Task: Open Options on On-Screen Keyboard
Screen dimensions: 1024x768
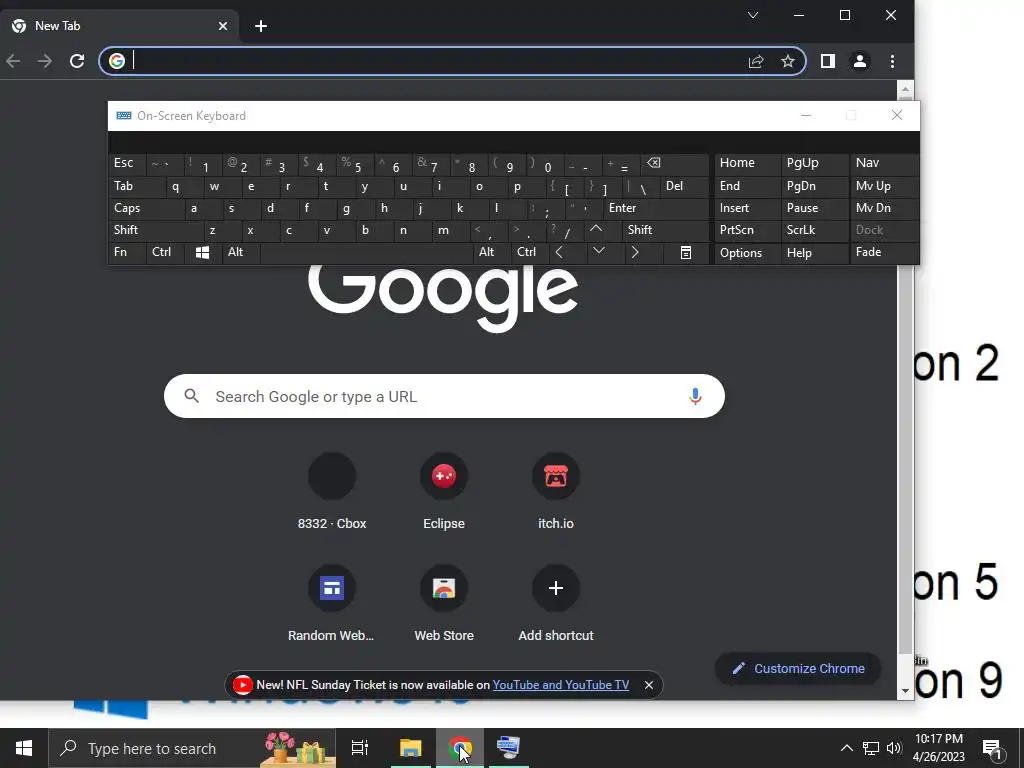Action: coord(748,253)
